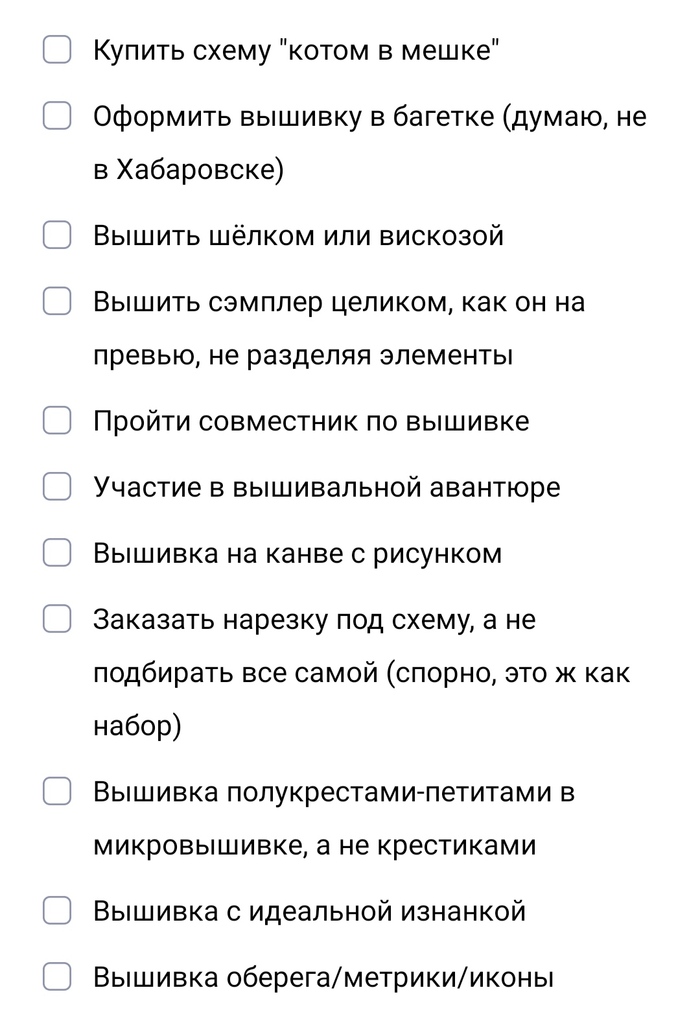Toggle the "Вышить сэмплер целиком" checkbox

click(57, 301)
